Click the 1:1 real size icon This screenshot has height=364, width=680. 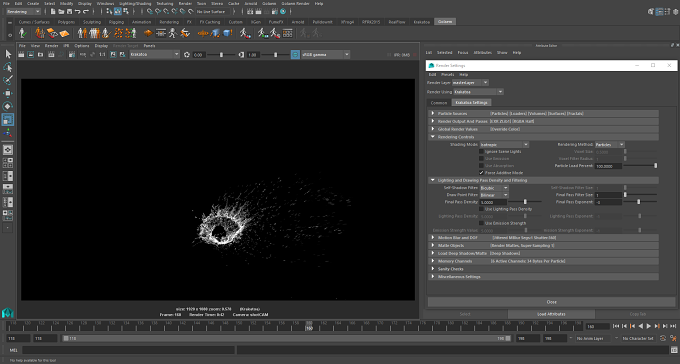tap(102, 55)
